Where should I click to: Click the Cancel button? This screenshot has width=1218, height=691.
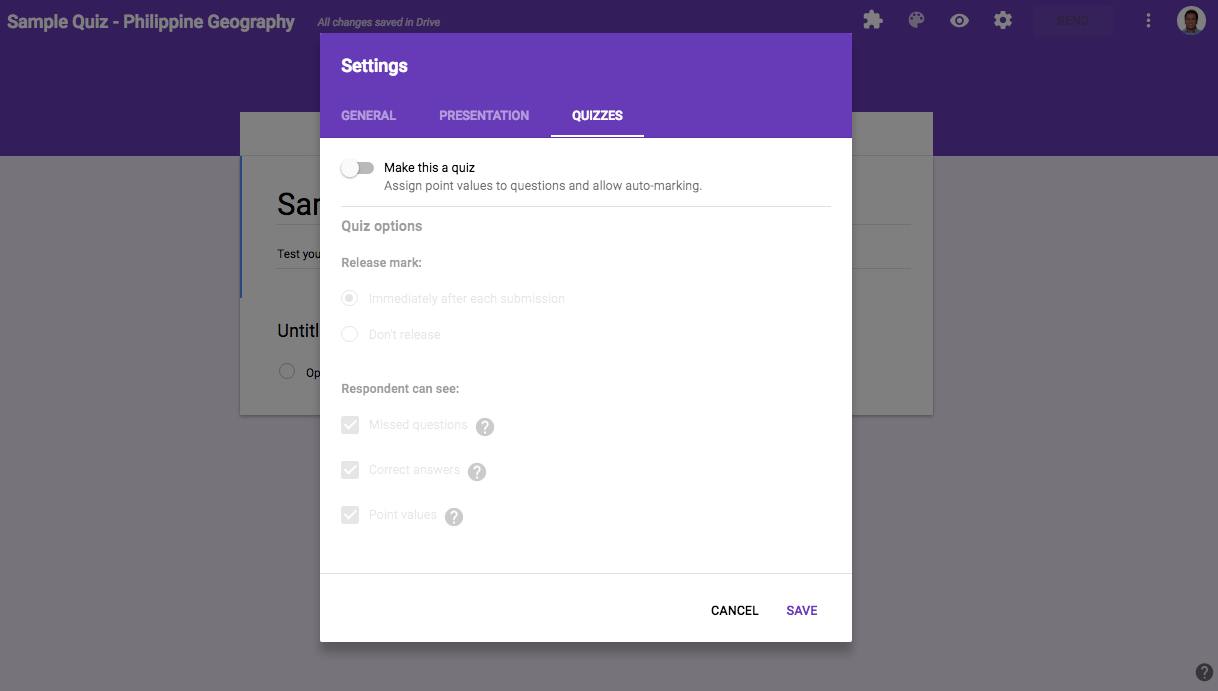(735, 611)
